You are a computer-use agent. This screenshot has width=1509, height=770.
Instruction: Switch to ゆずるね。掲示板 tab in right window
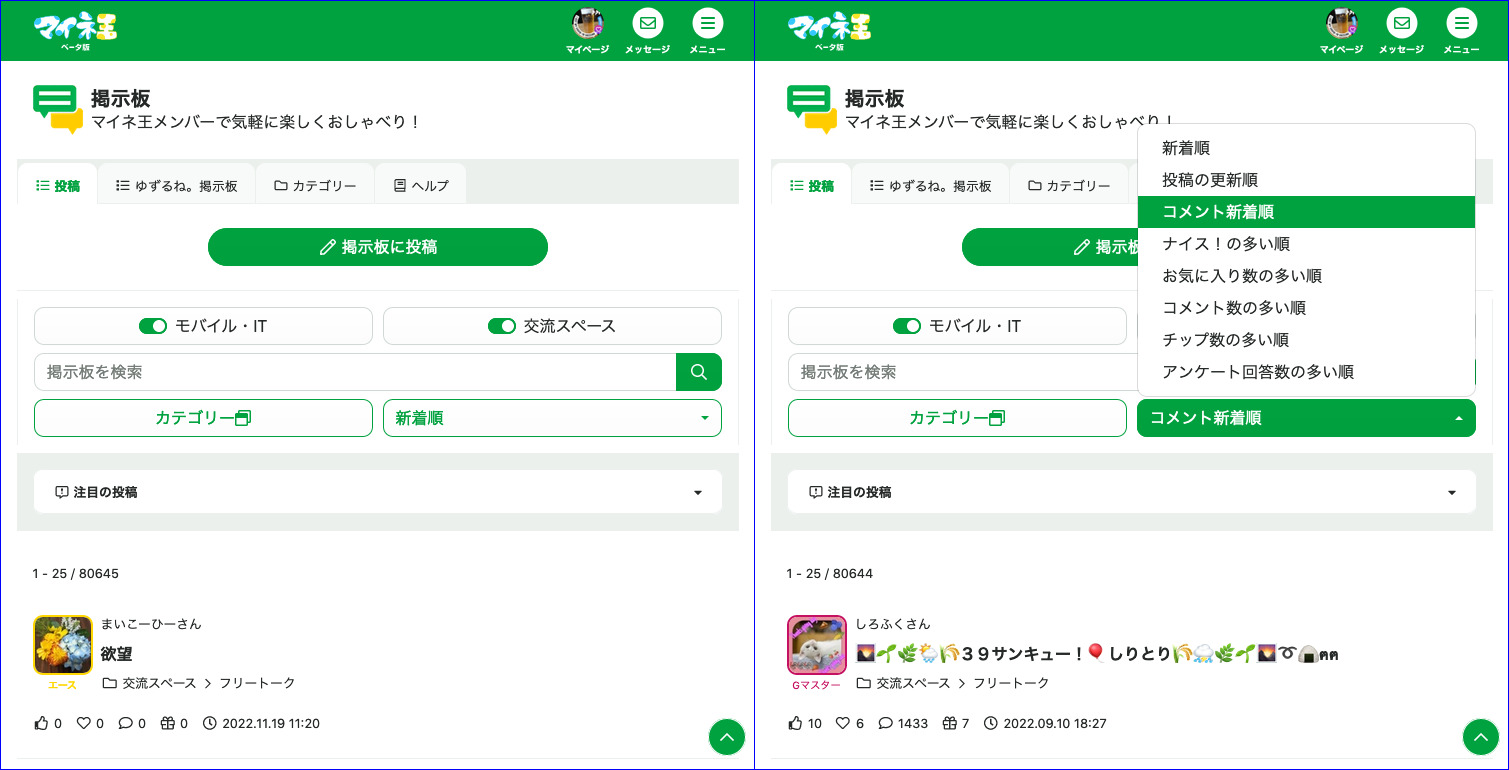click(x=931, y=185)
